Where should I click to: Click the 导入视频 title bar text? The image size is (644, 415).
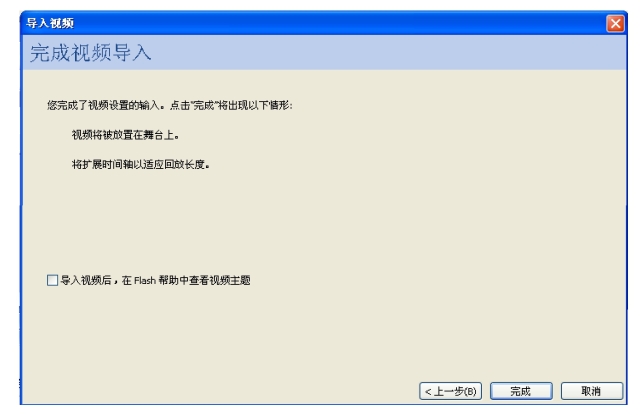point(50,23)
